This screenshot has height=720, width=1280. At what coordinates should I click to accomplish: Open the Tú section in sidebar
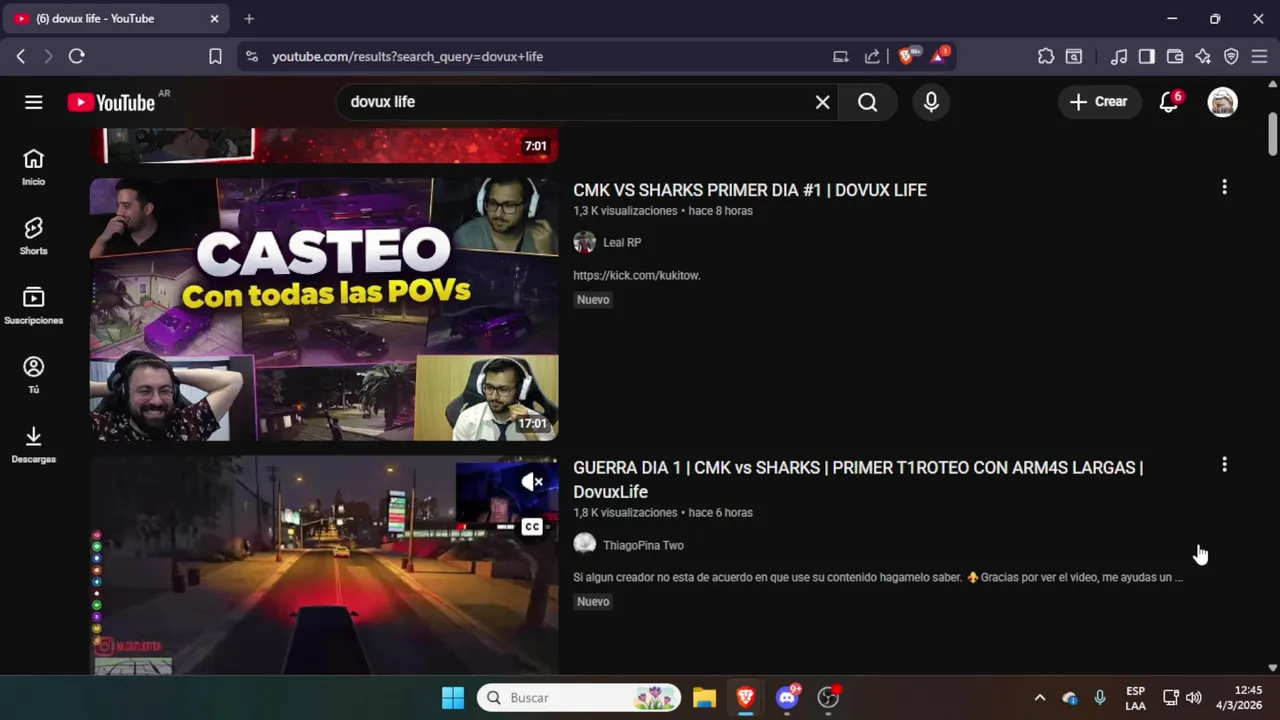coord(34,375)
